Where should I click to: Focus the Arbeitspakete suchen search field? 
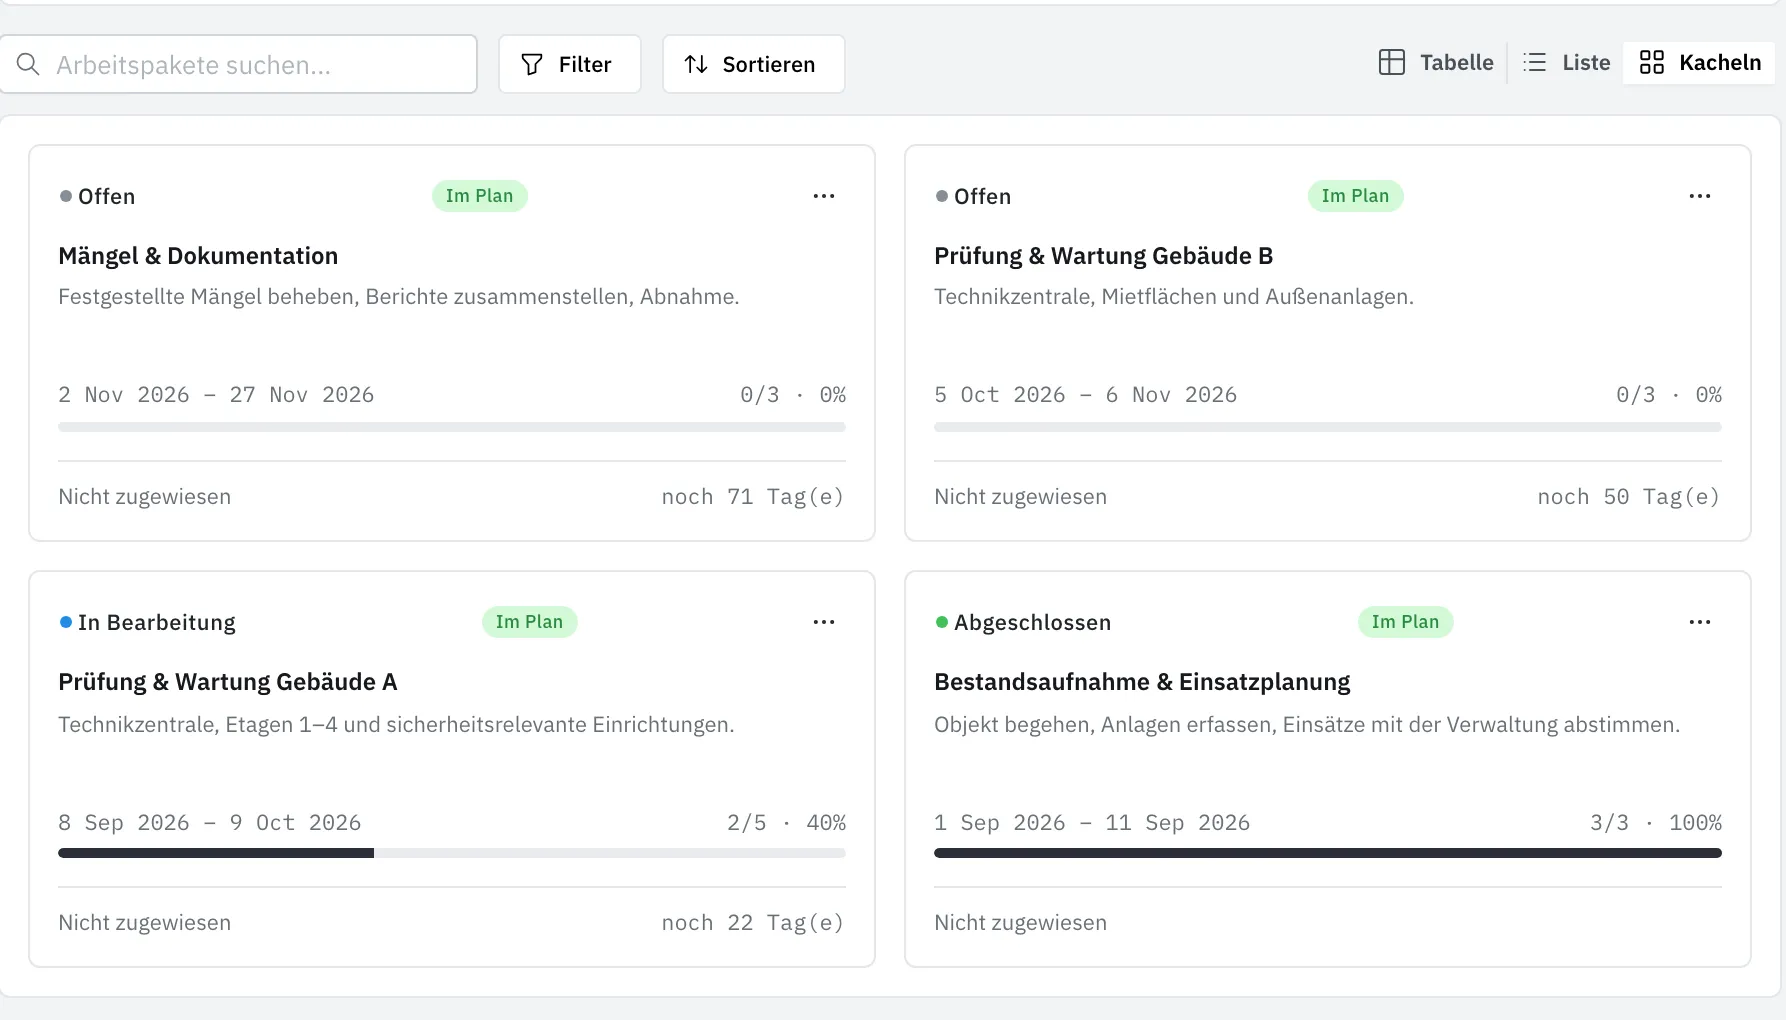(x=238, y=65)
